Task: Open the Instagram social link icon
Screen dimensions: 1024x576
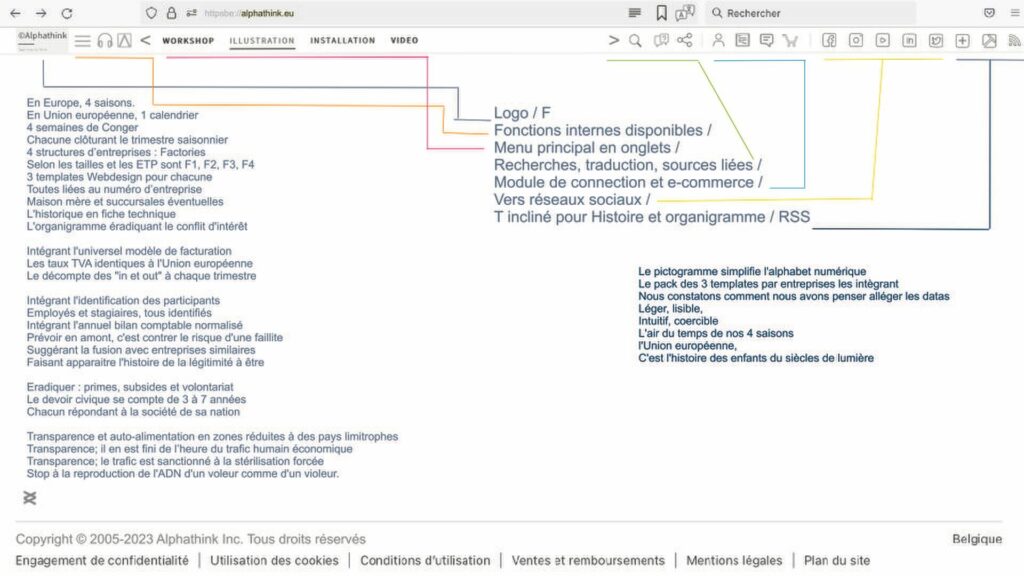Action: click(856, 41)
